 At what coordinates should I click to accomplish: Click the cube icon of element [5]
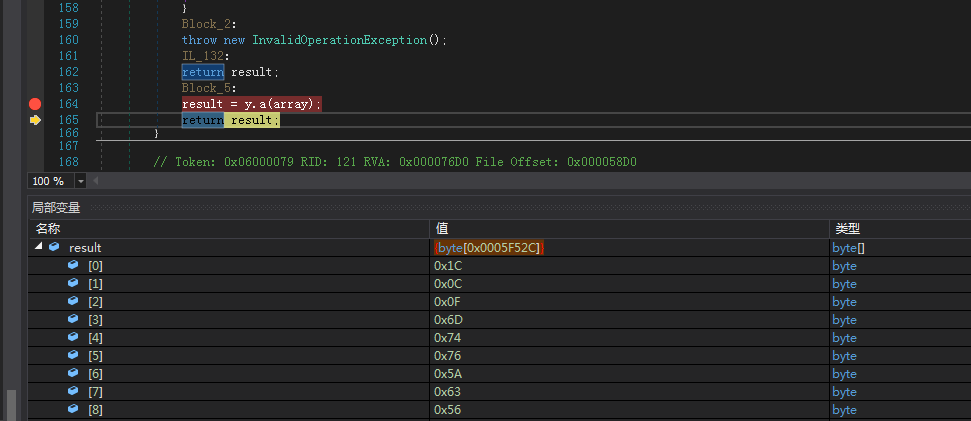74,354
